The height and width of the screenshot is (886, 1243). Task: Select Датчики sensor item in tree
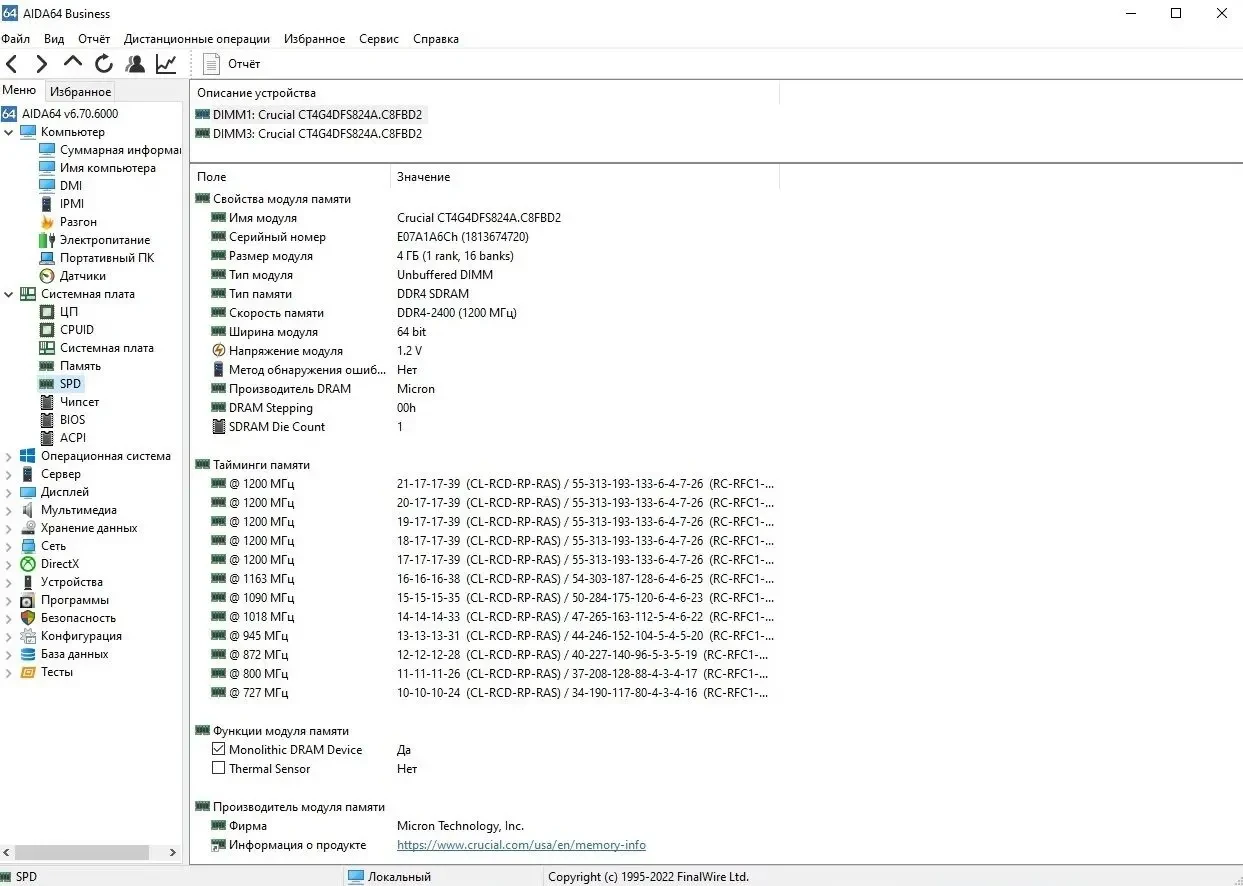[x=82, y=276]
